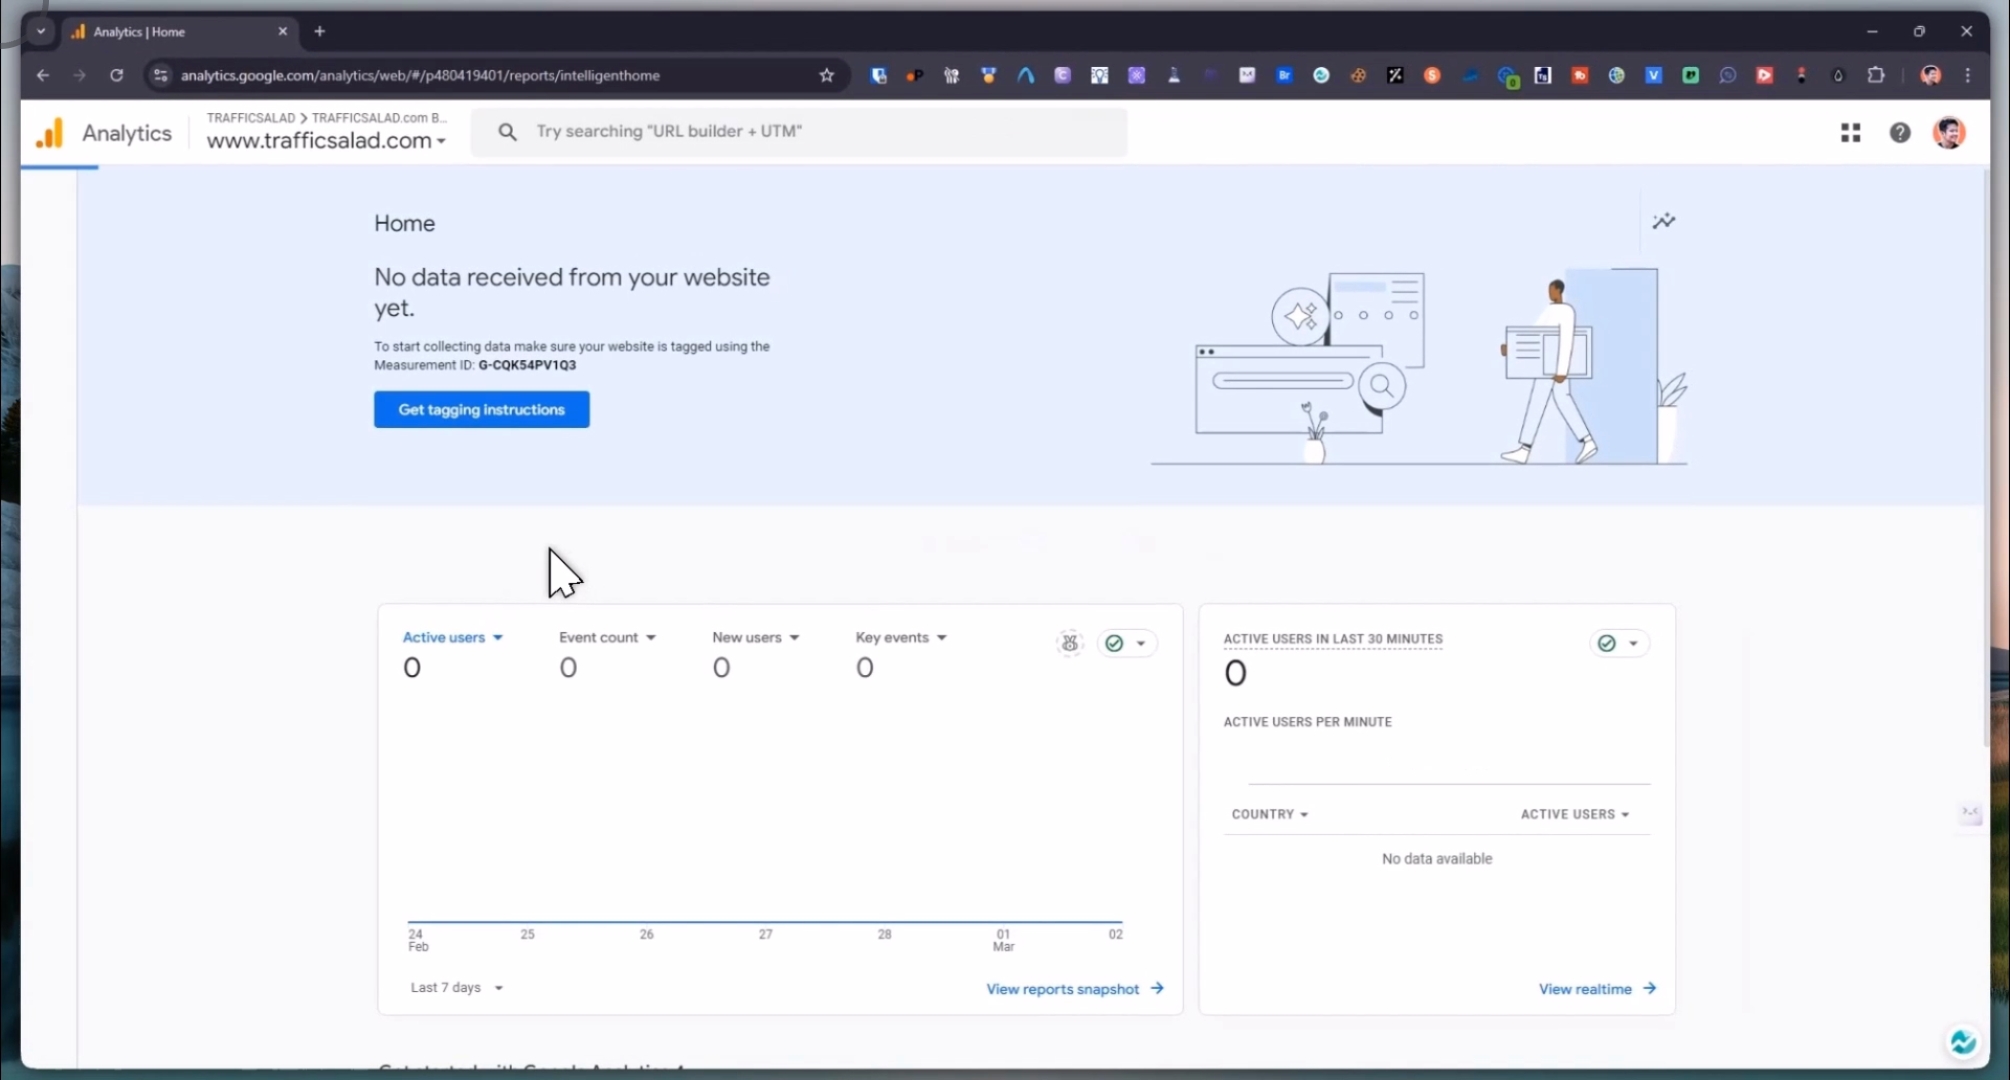Click the globe extension icon
This screenshot has height=1080, width=2010.
tap(1617, 75)
